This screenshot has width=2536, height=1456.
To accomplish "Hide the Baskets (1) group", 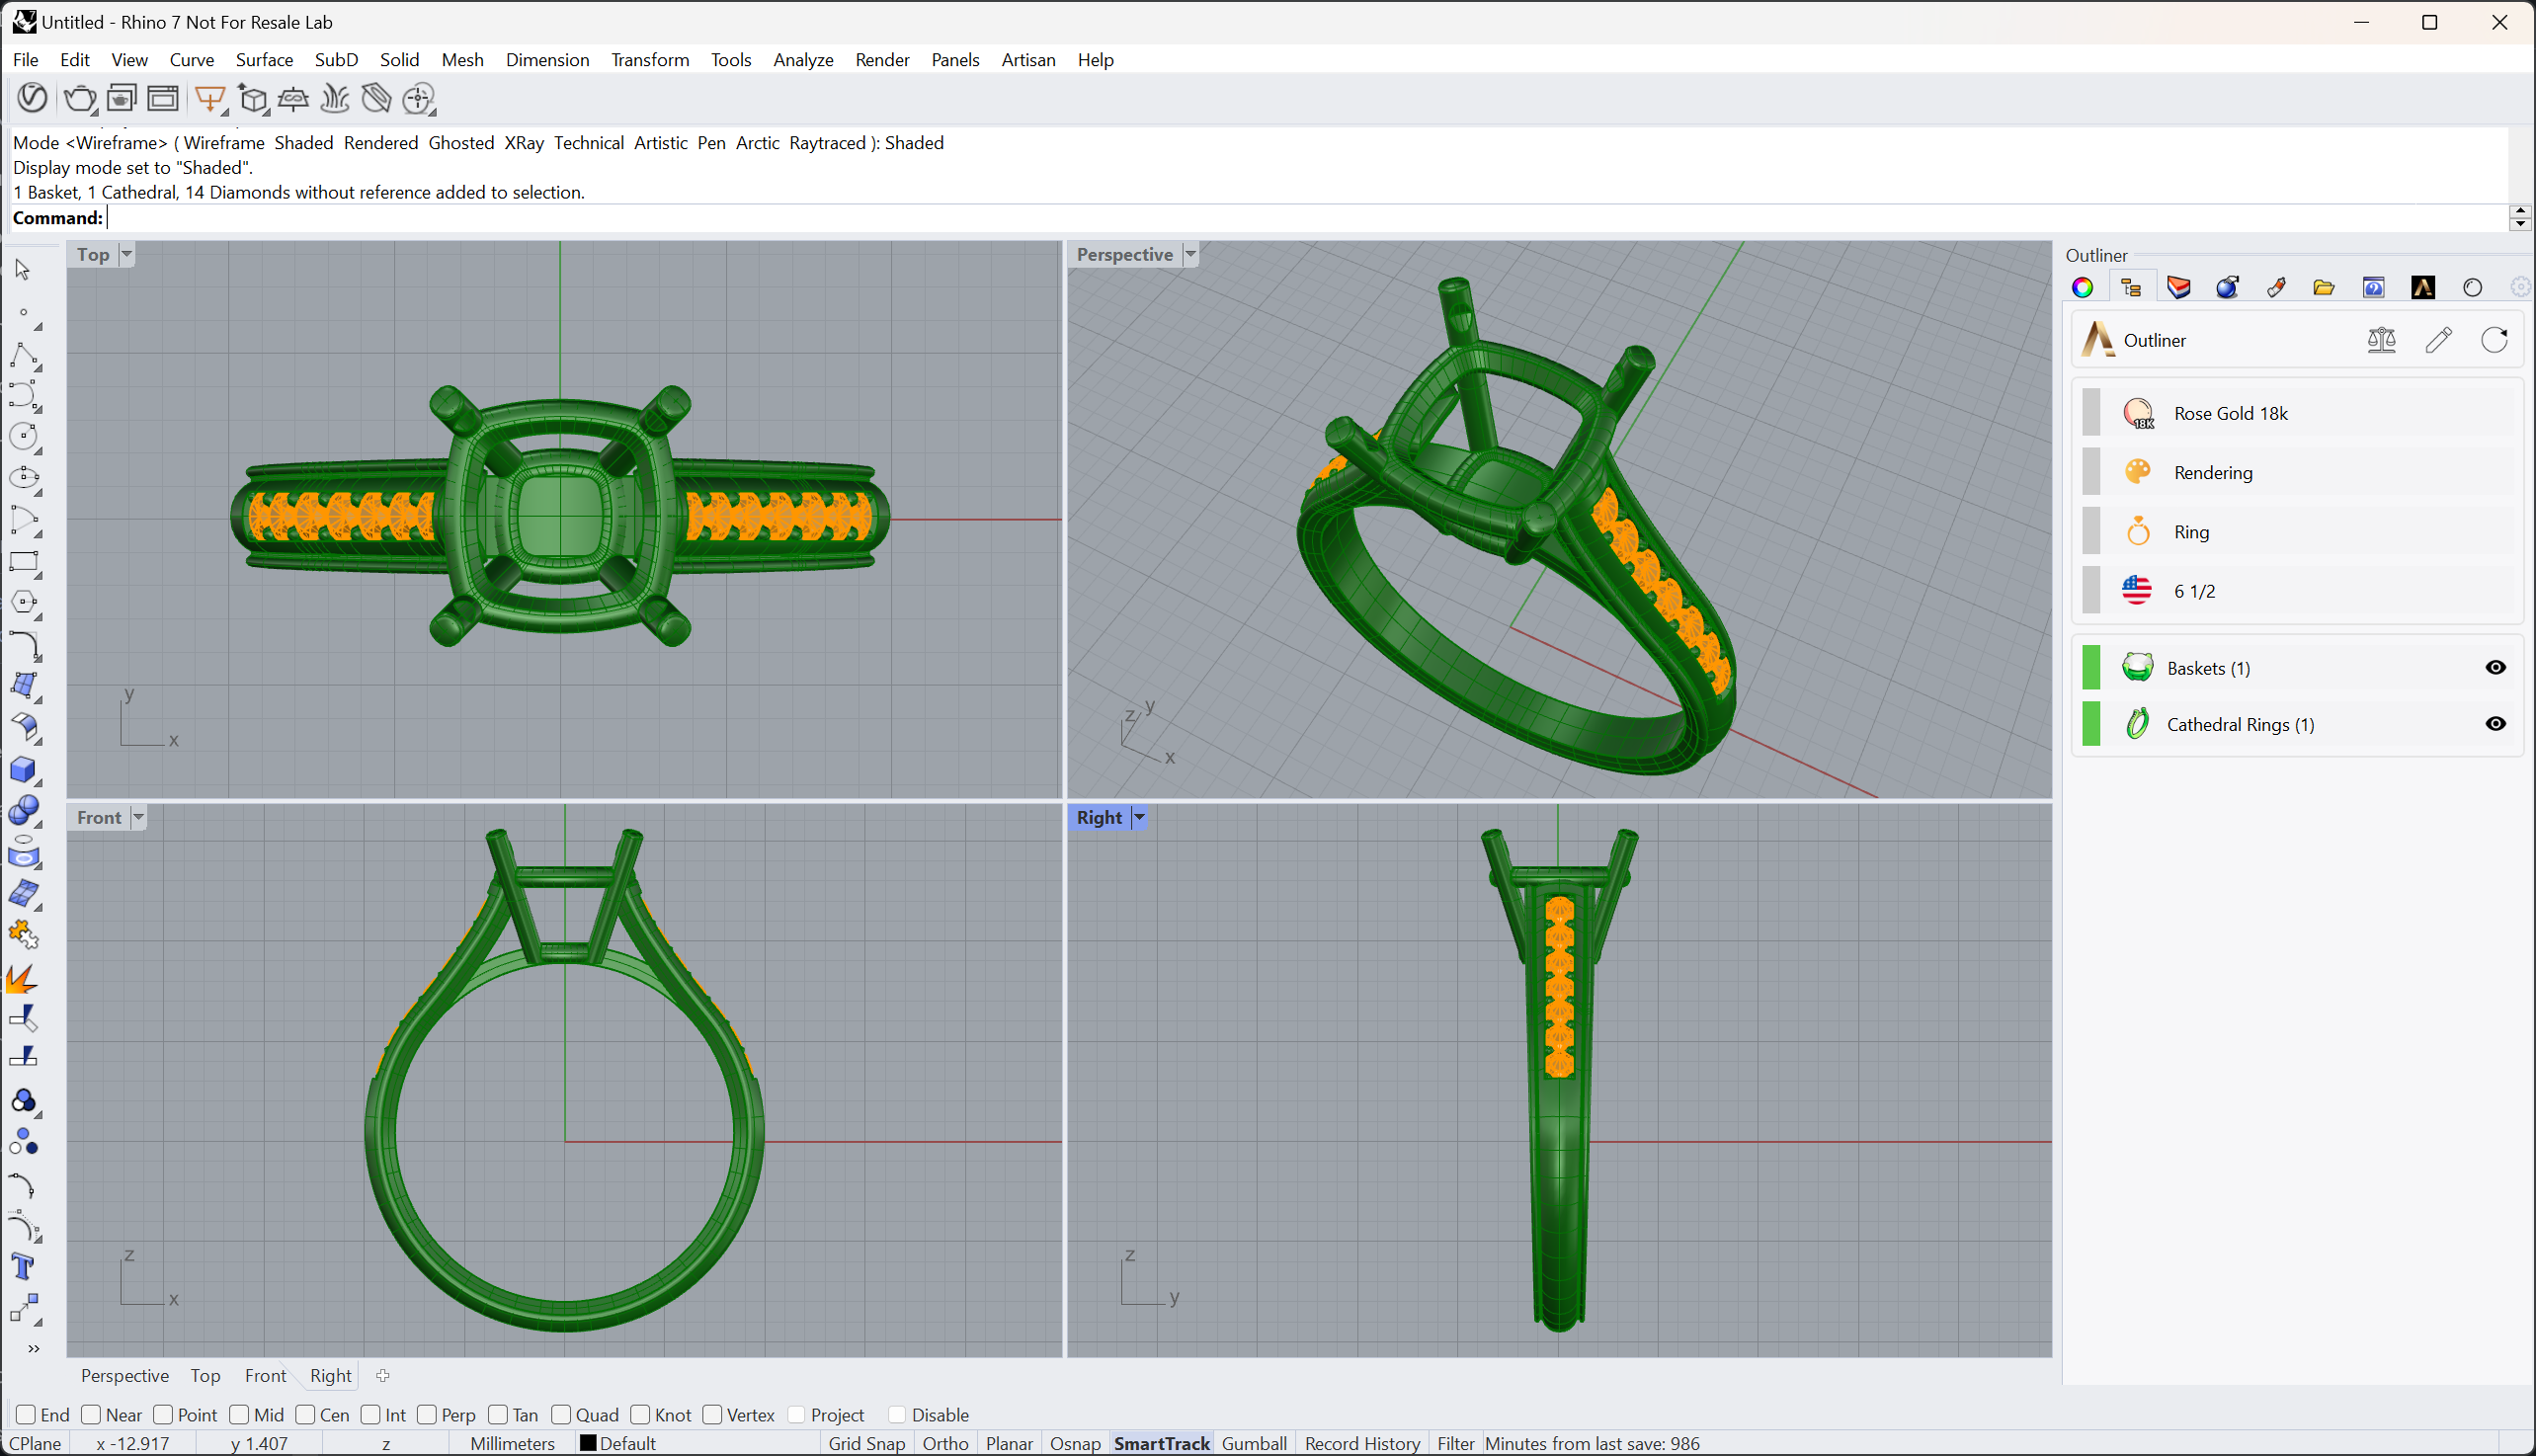I will tap(2495, 668).
